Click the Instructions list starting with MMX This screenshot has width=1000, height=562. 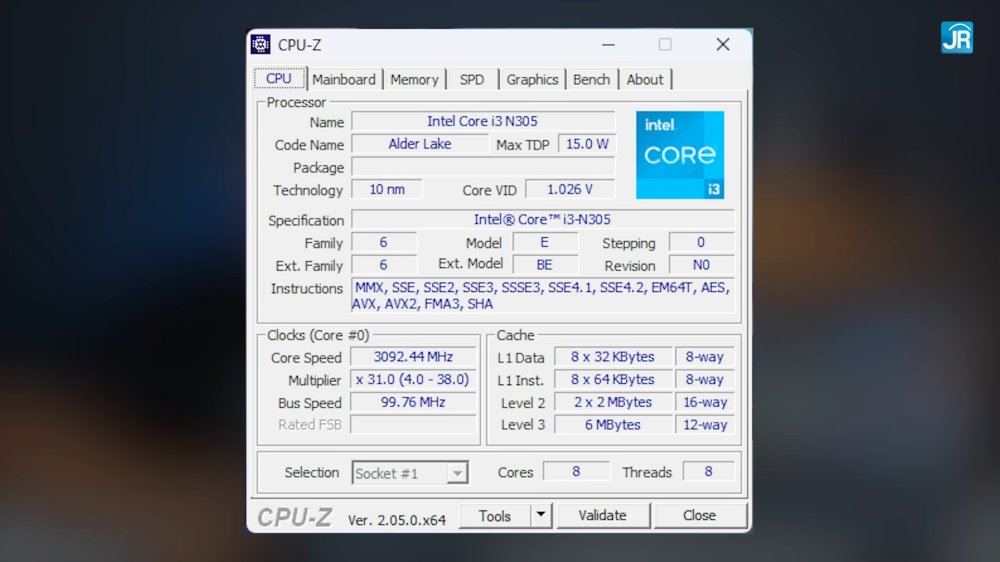point(543,295)
